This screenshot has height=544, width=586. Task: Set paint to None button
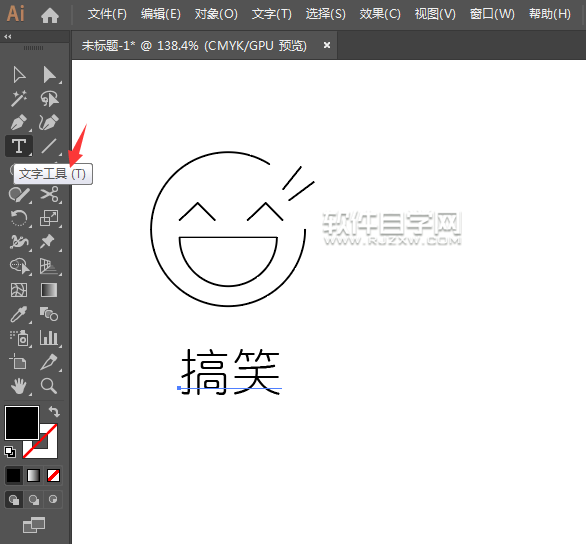[53, 476]
